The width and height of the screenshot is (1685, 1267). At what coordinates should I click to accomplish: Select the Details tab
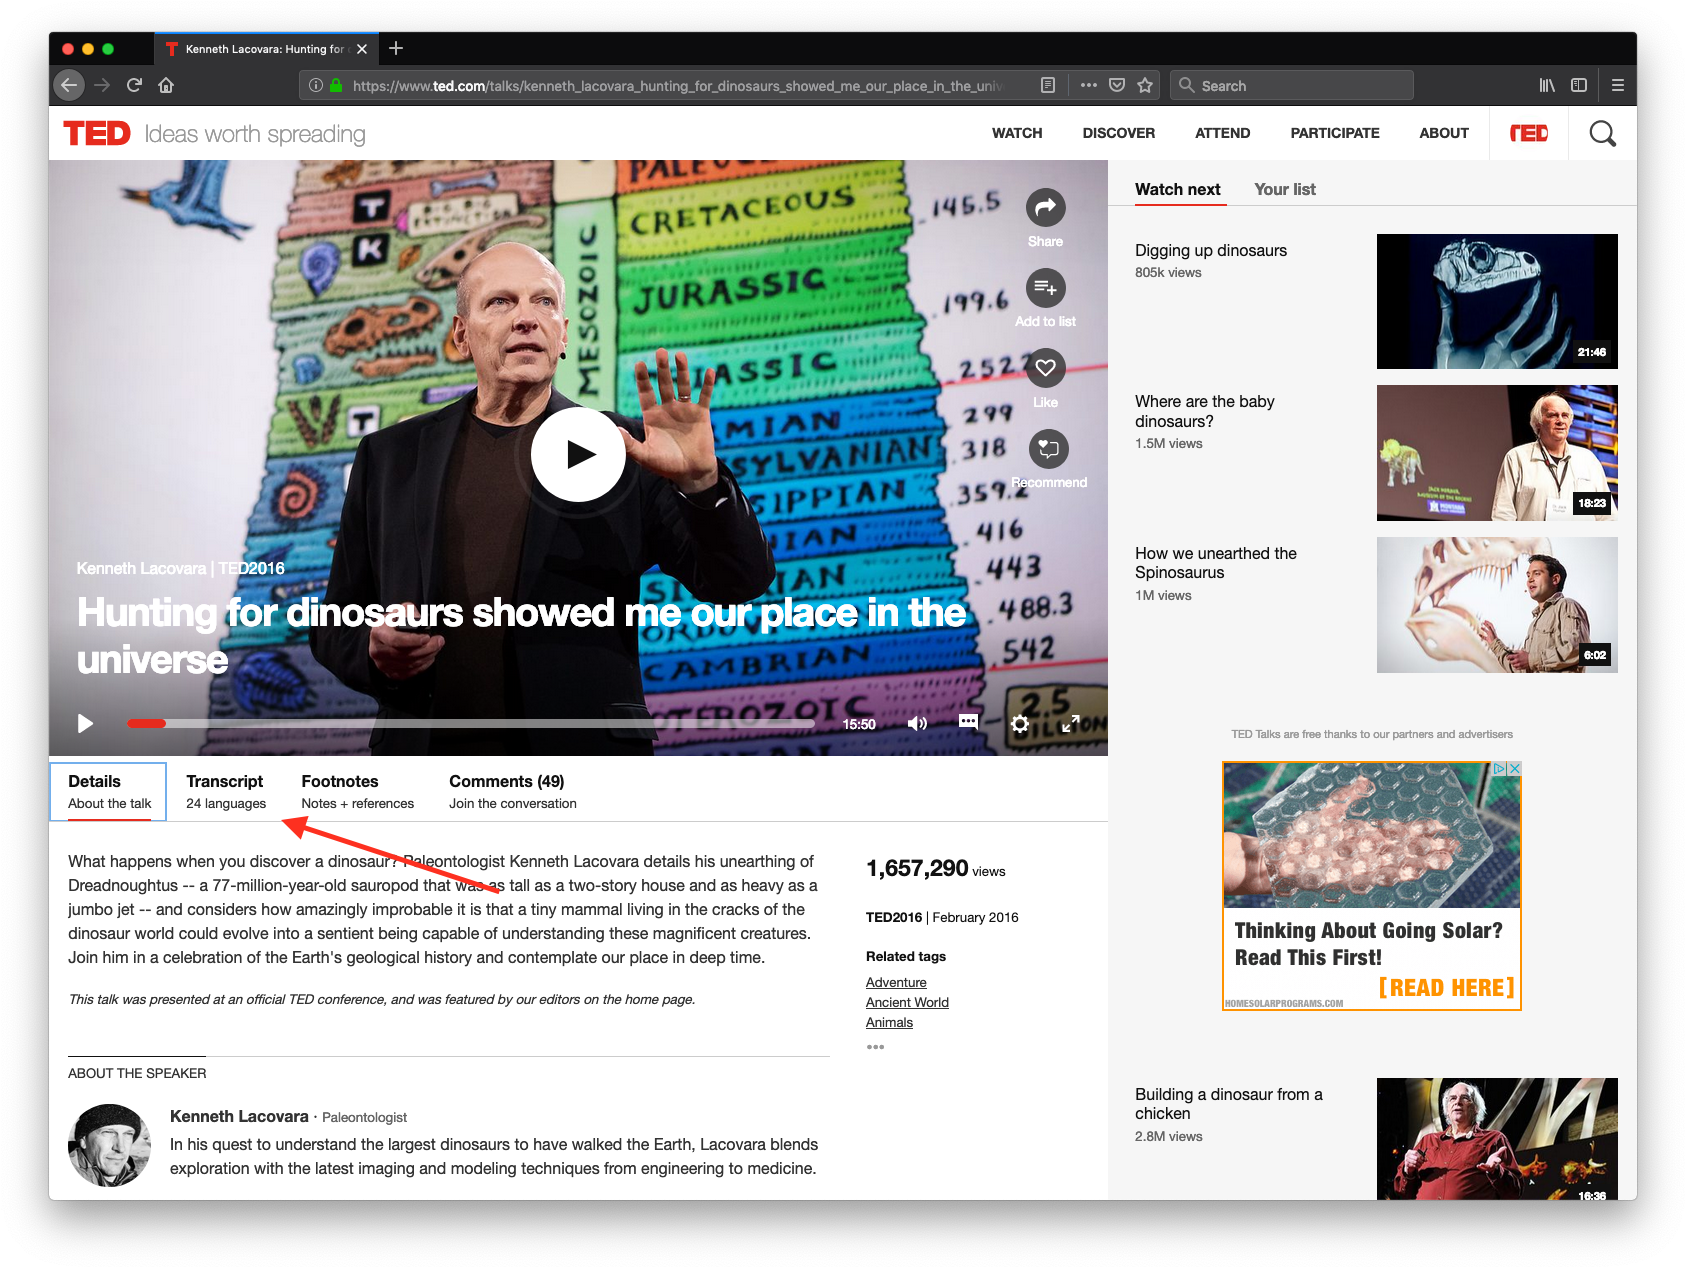108,791
